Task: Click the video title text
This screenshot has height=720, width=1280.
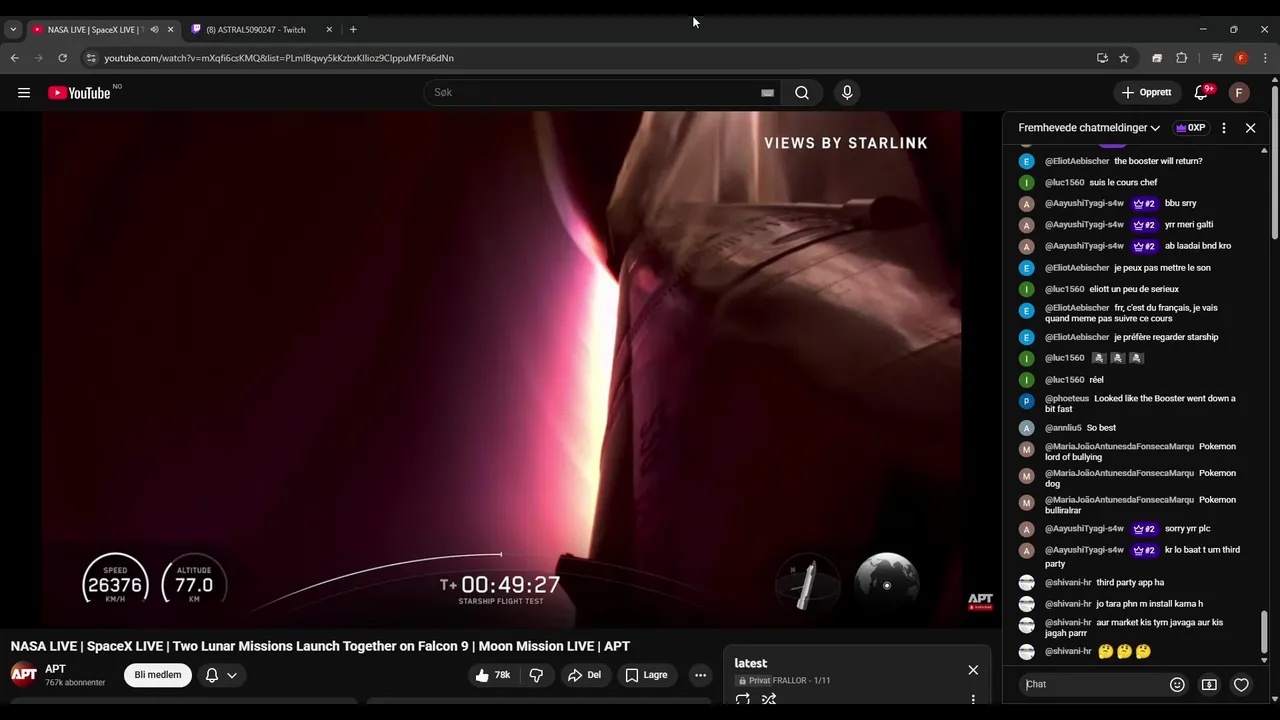Action: pos(320,646)
